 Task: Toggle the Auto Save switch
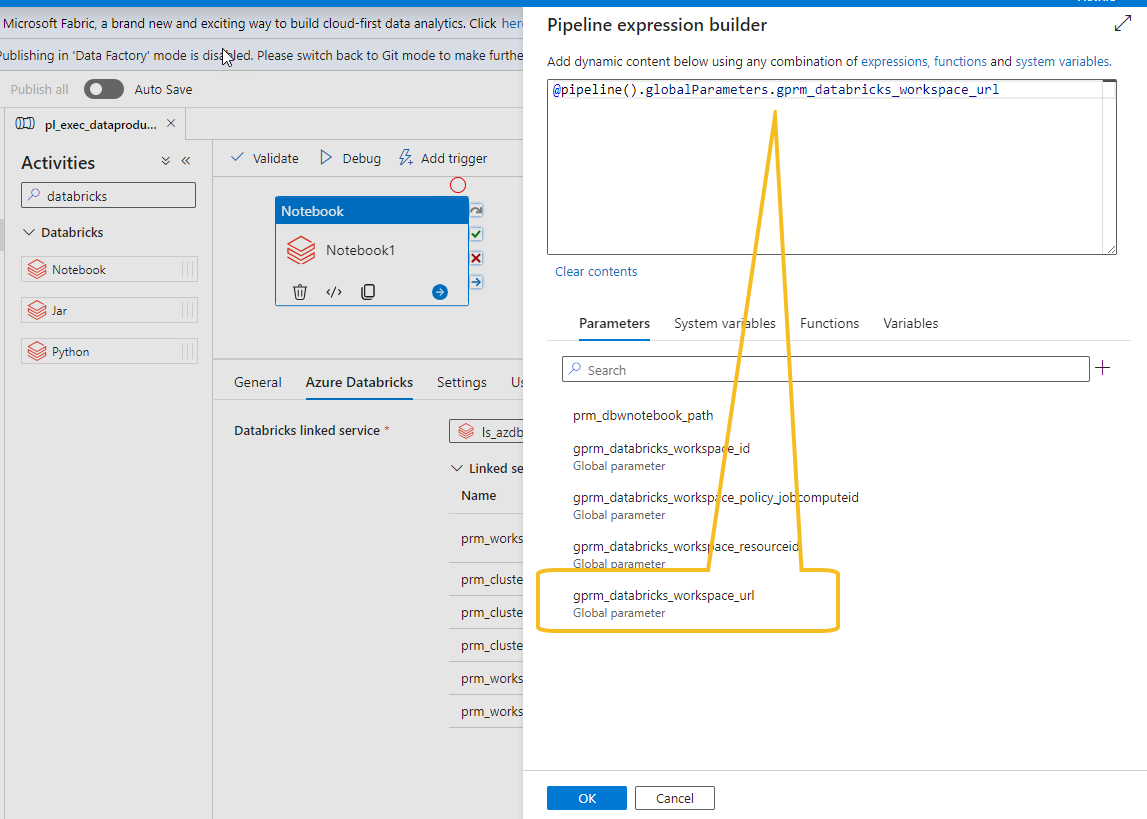pyautogui.click(x=104, y=89)
